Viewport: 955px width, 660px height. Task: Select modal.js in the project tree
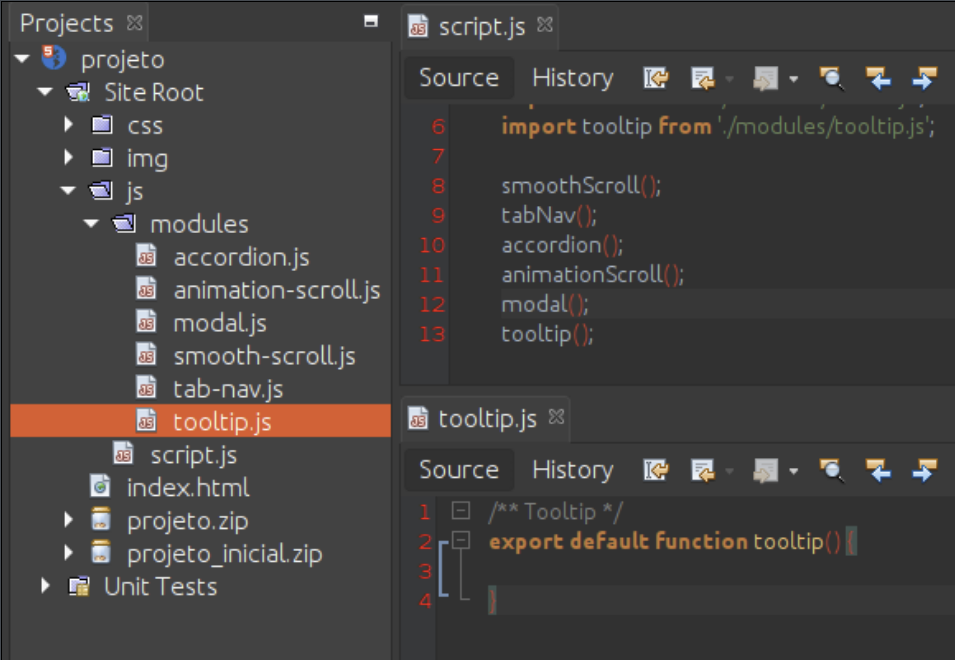pos(219,323)
